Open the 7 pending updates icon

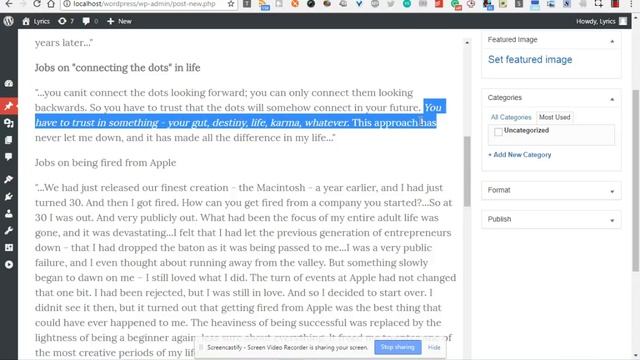tap(66, 21)
